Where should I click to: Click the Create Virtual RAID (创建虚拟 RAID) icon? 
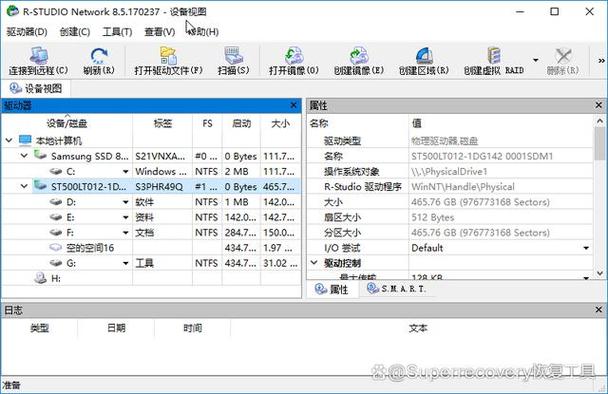tap(494, 56)
